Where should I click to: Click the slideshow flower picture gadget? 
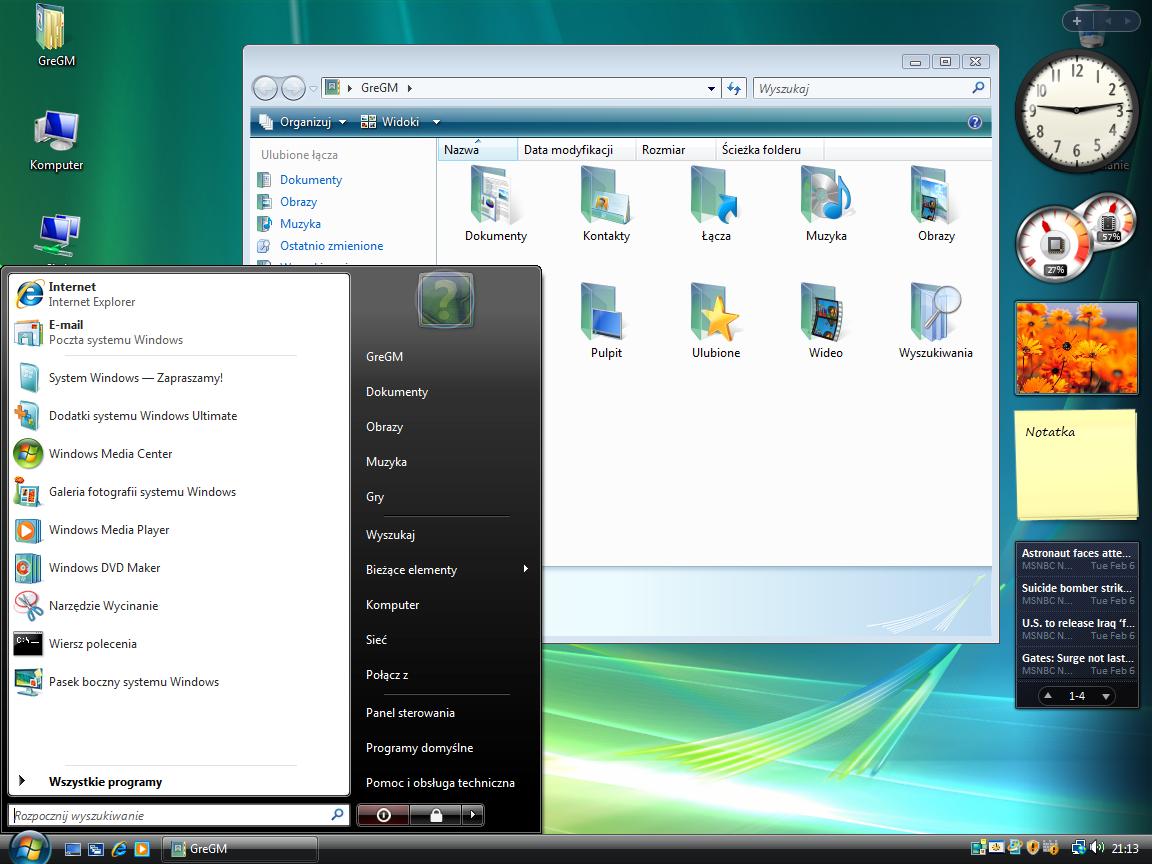(1076, 348)
